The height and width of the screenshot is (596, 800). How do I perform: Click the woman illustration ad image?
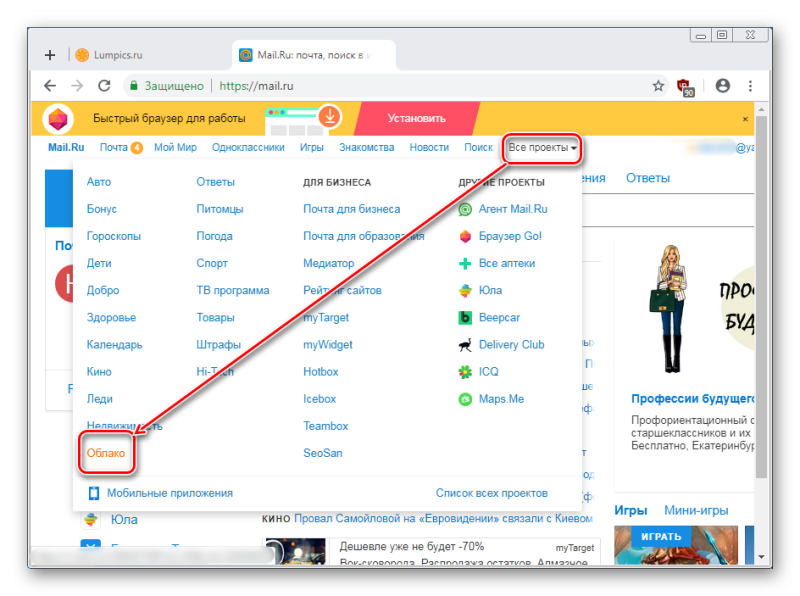[668, 309]
